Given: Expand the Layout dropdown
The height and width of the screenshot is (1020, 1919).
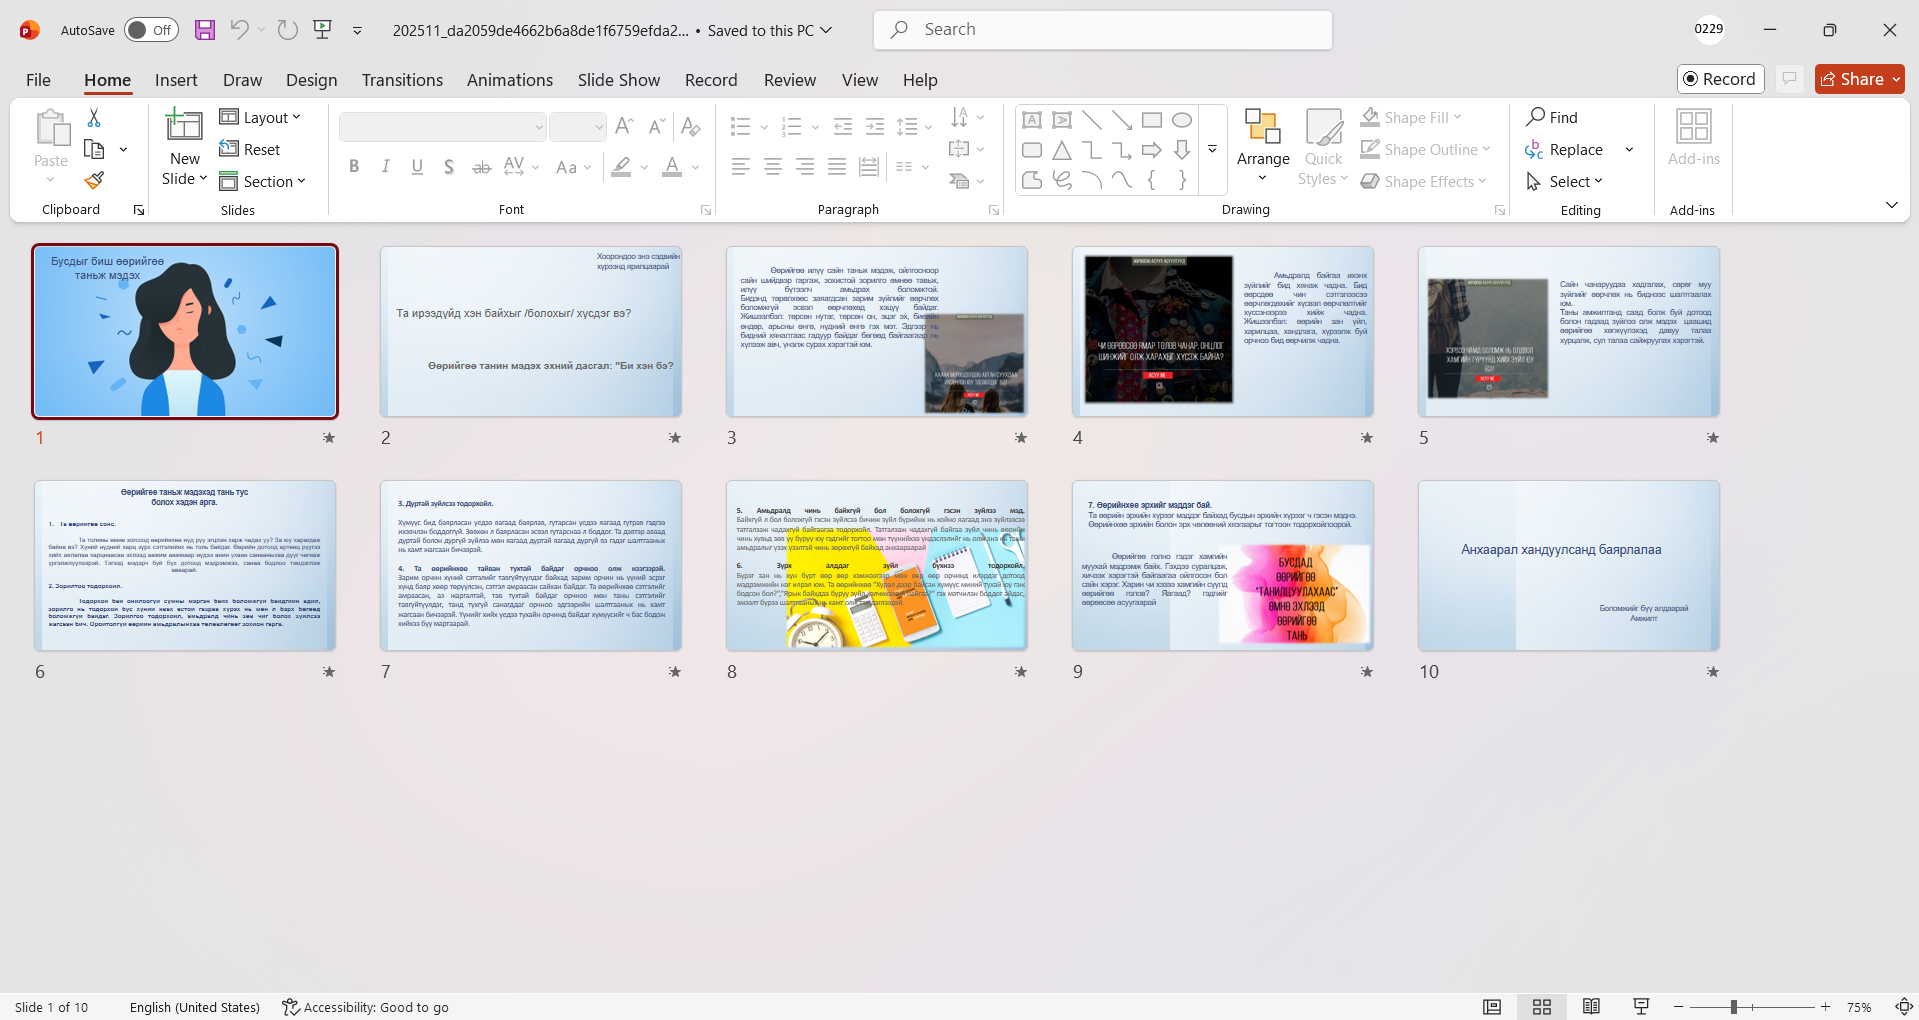Looking at the screenshot, I should [260, 118].
